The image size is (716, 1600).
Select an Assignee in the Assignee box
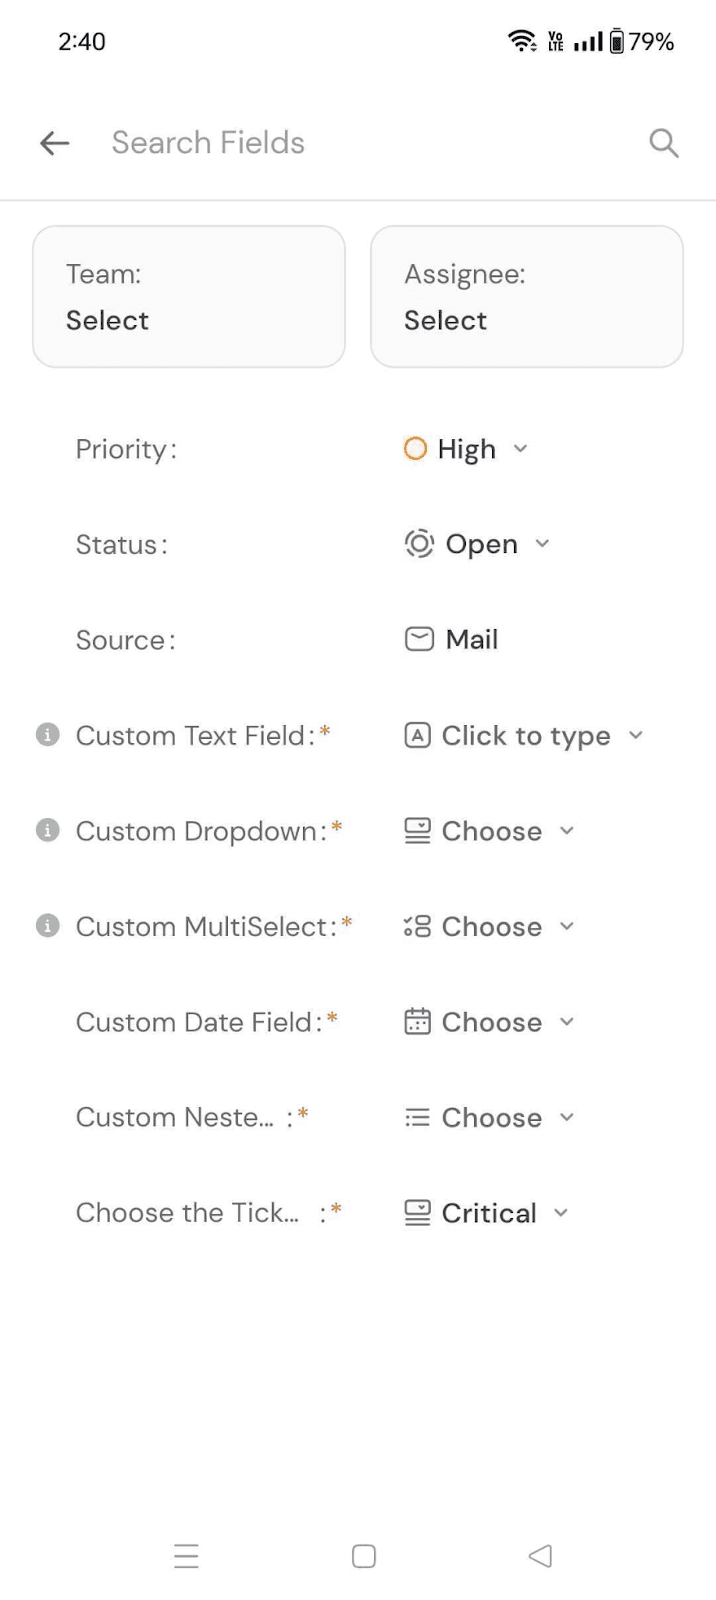[x=527, y=297]
